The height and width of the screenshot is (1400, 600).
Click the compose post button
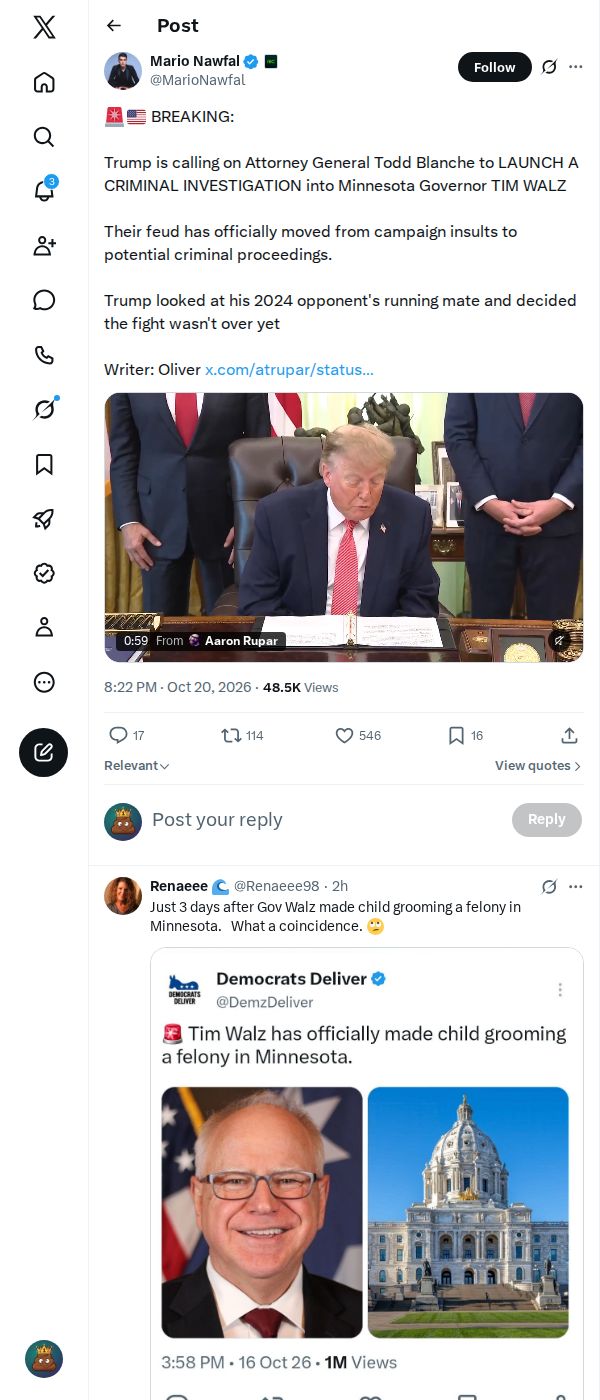coord(44,753)
